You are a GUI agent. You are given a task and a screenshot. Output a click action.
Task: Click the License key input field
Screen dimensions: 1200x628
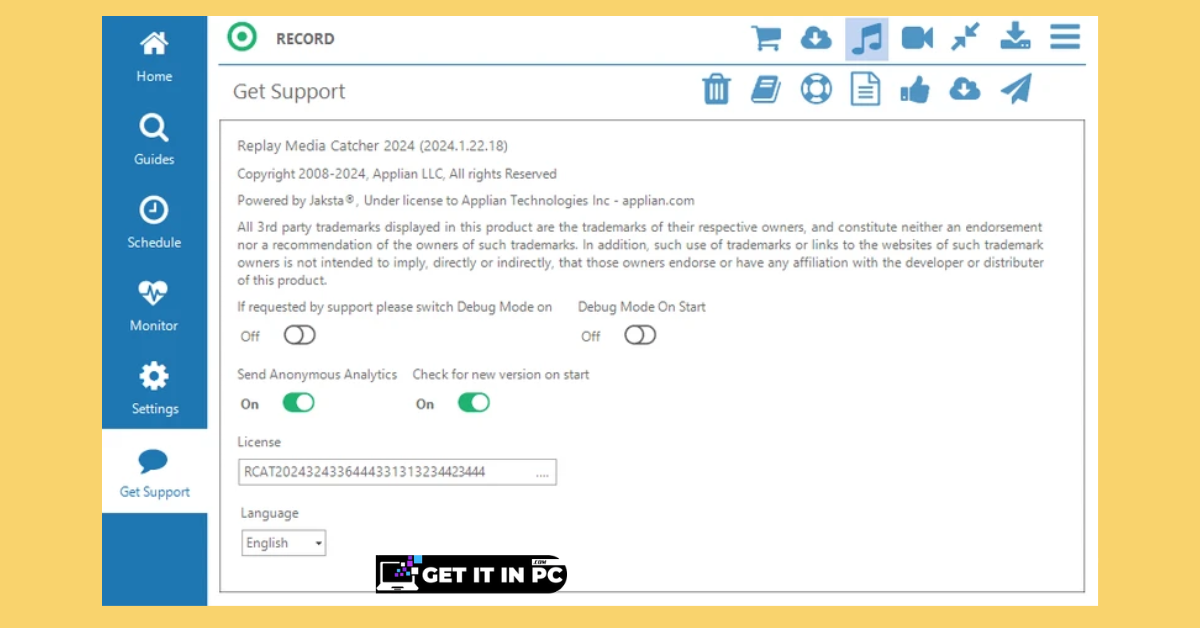397,472
